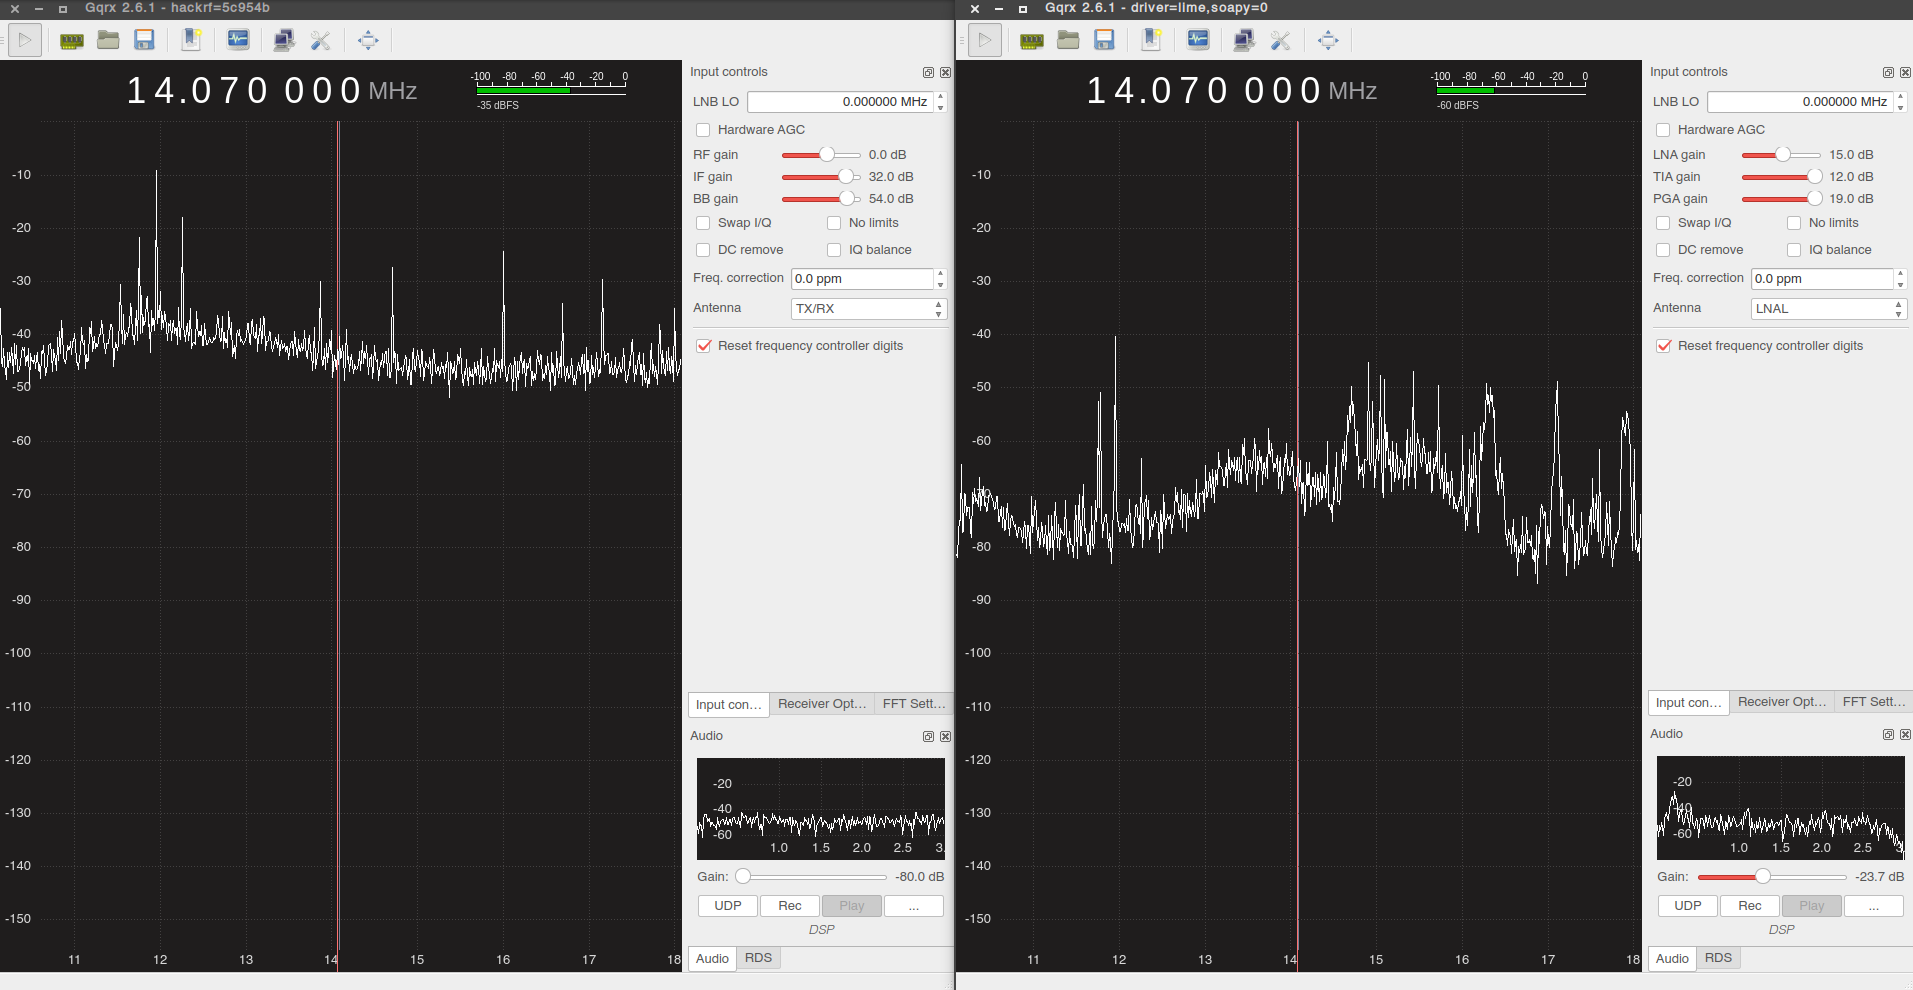Check DC remove in the Lime window
Screen dimensions: 1913x990
click(1663, 250)
